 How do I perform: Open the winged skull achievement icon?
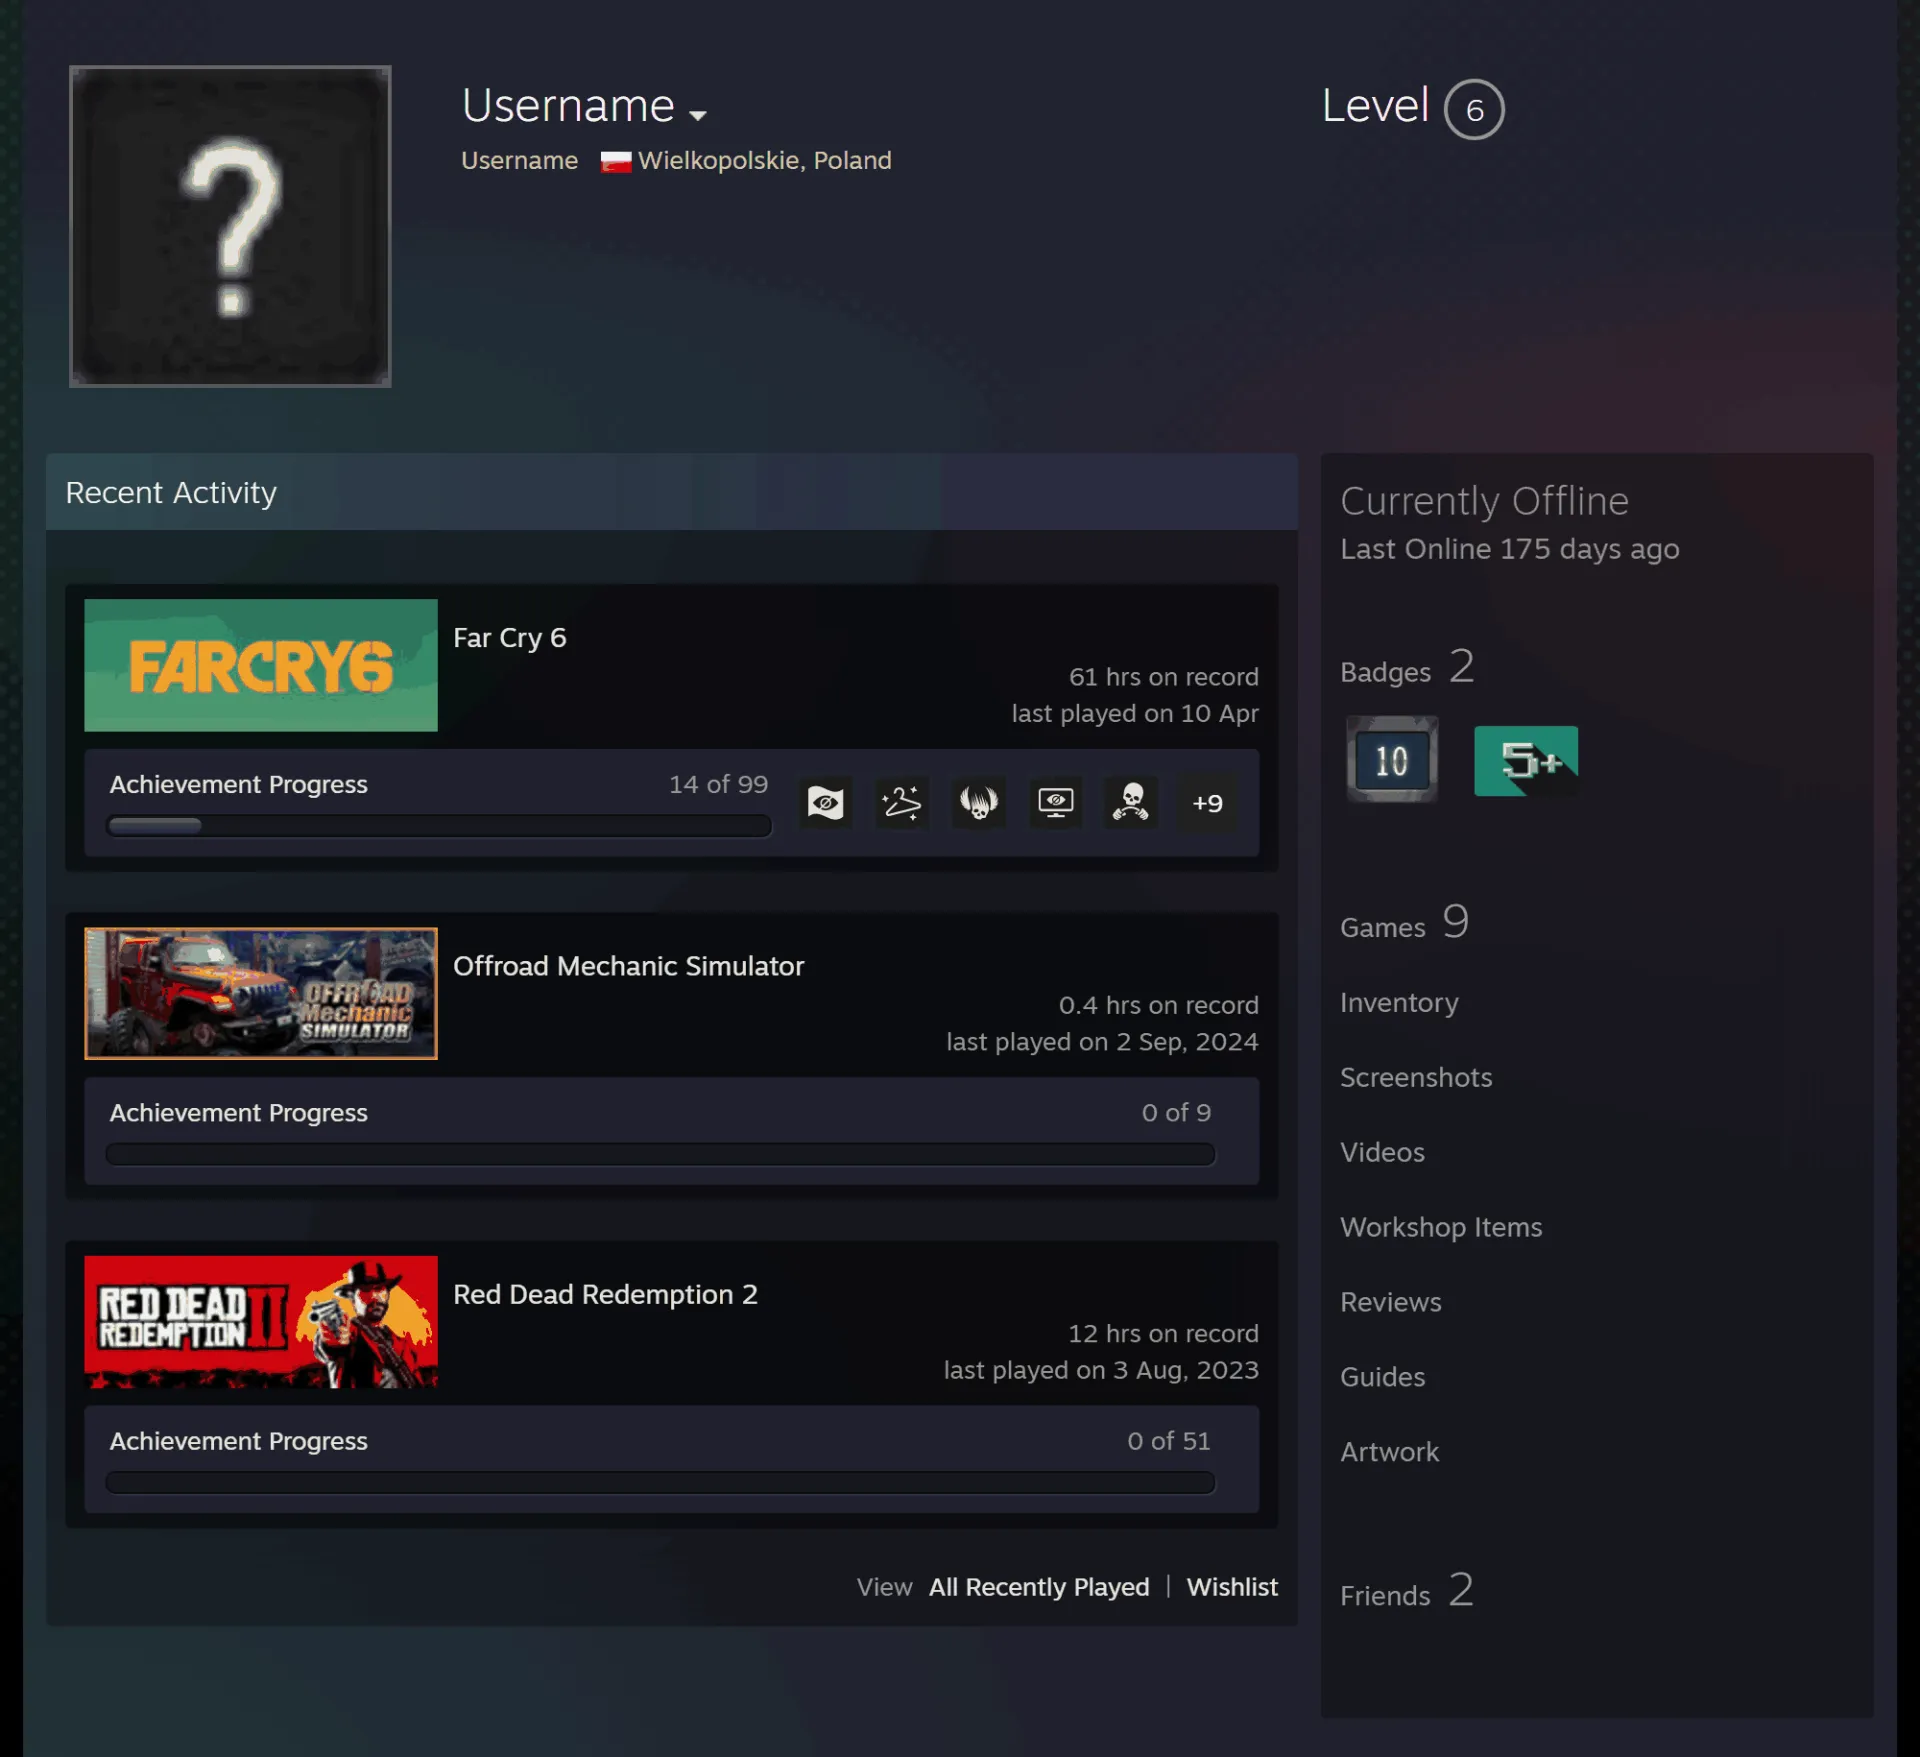(x=979, y=803)
